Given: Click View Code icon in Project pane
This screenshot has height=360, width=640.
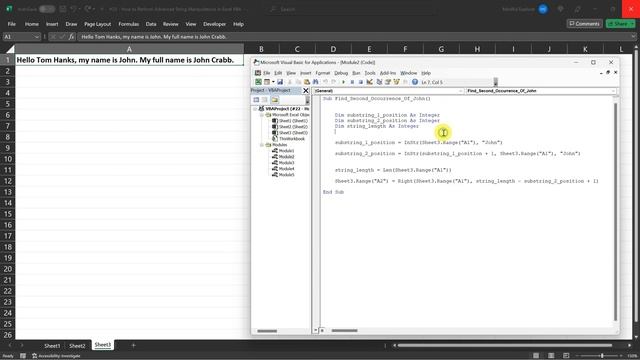Looking at the screenshot, I should 256,100.
